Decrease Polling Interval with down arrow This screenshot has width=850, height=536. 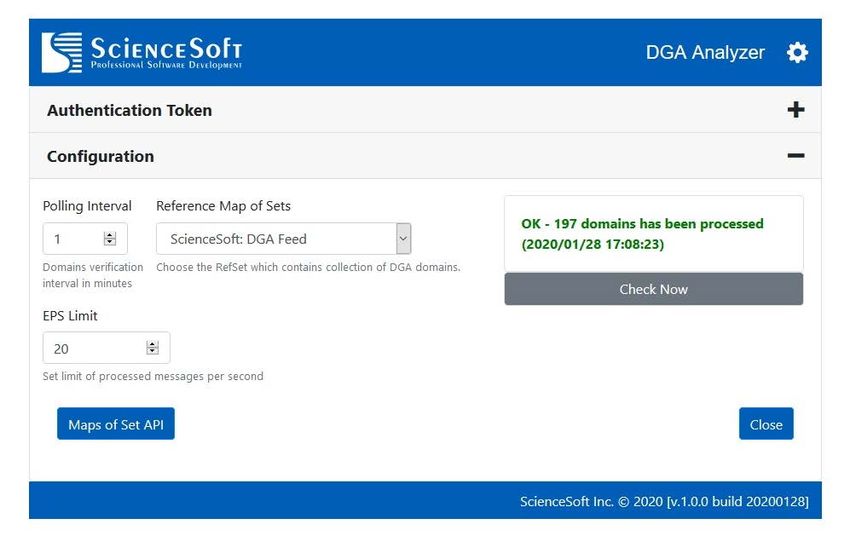(x=110, y=242)
